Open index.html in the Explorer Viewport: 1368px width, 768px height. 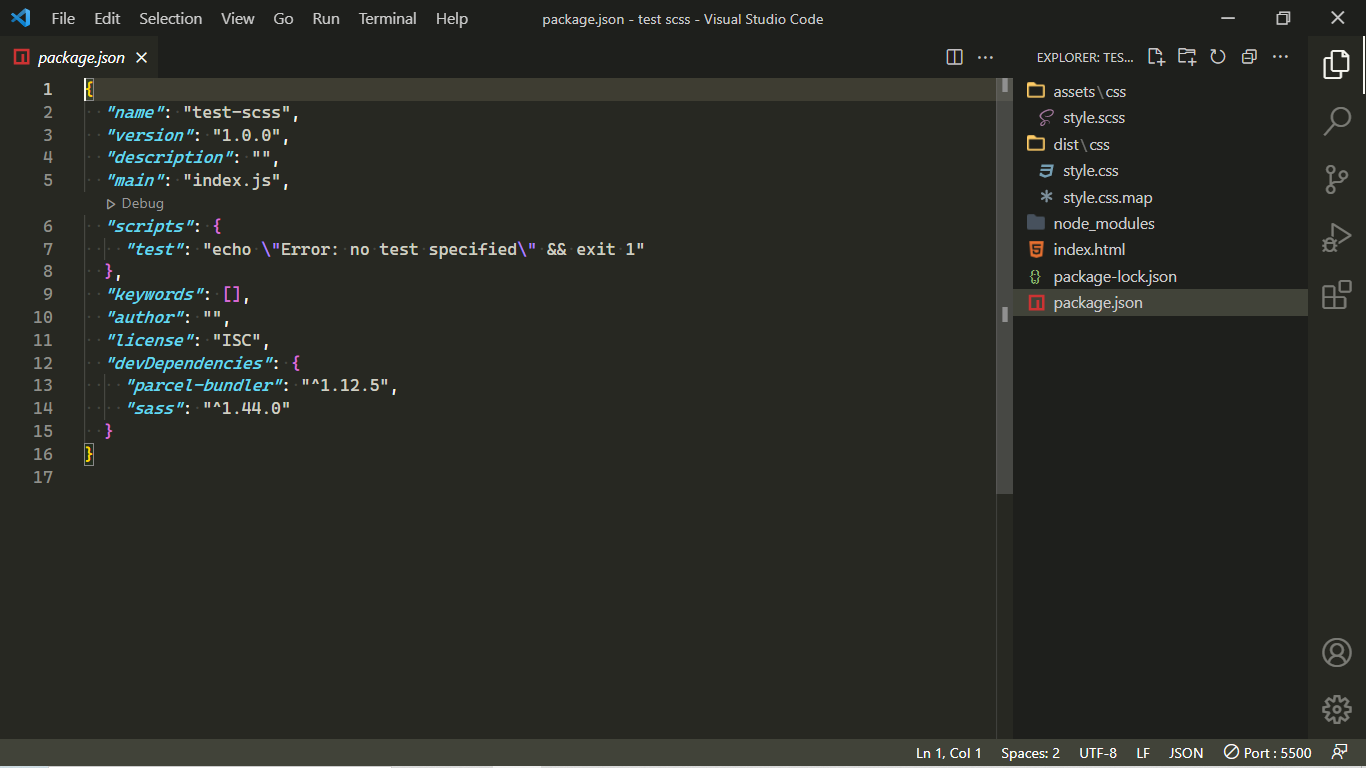(x=1160, y=250)
